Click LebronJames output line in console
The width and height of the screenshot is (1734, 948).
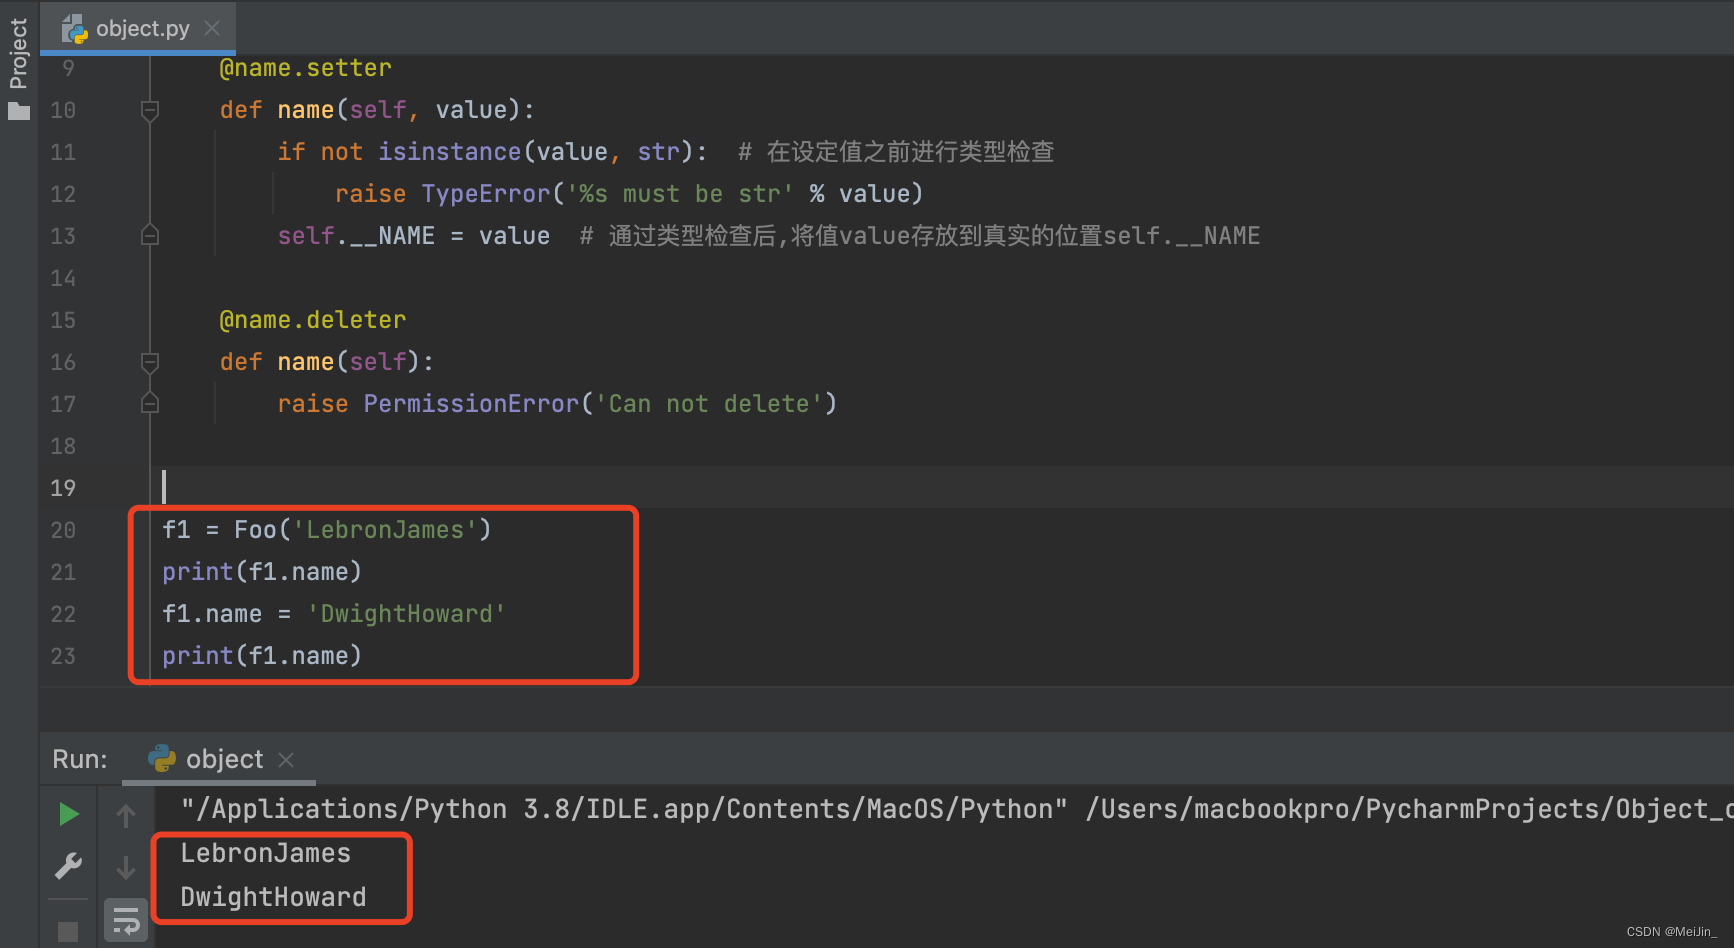coord(266,853)
